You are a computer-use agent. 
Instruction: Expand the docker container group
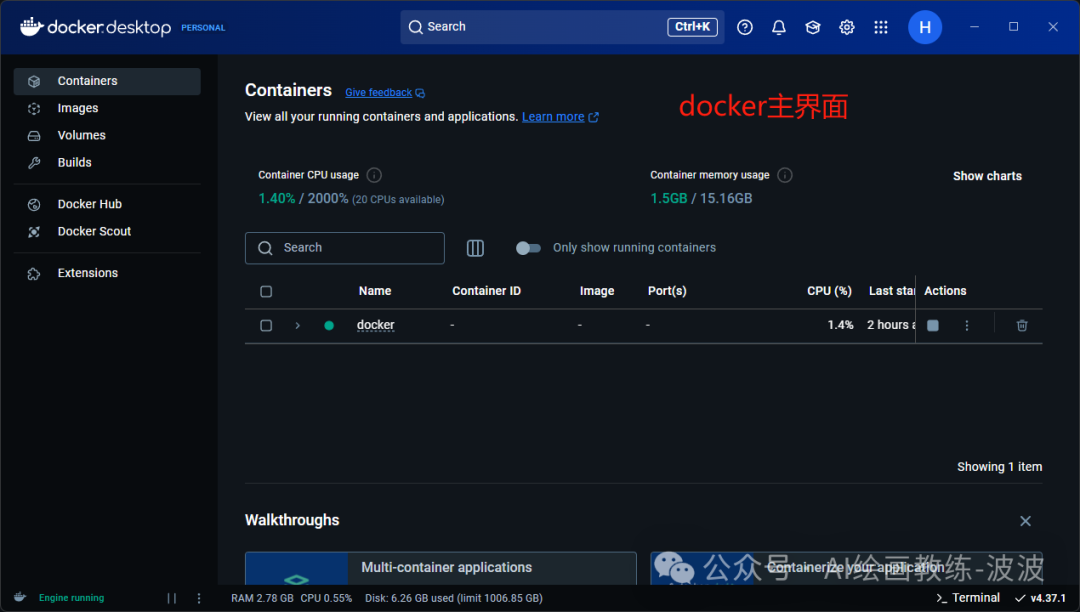pos(298,326)
